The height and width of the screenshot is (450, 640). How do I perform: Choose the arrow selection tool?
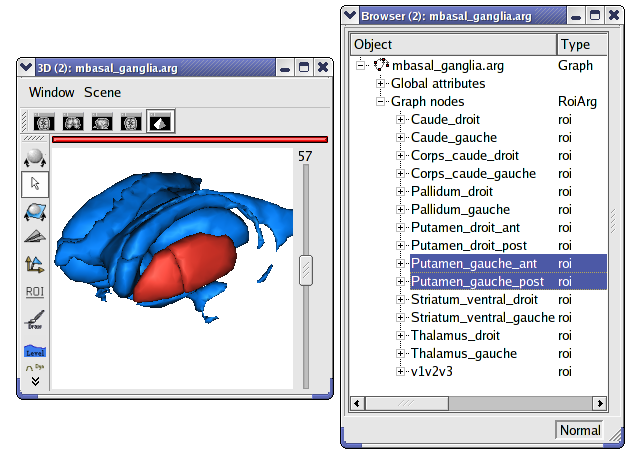[x=34, y=184]
